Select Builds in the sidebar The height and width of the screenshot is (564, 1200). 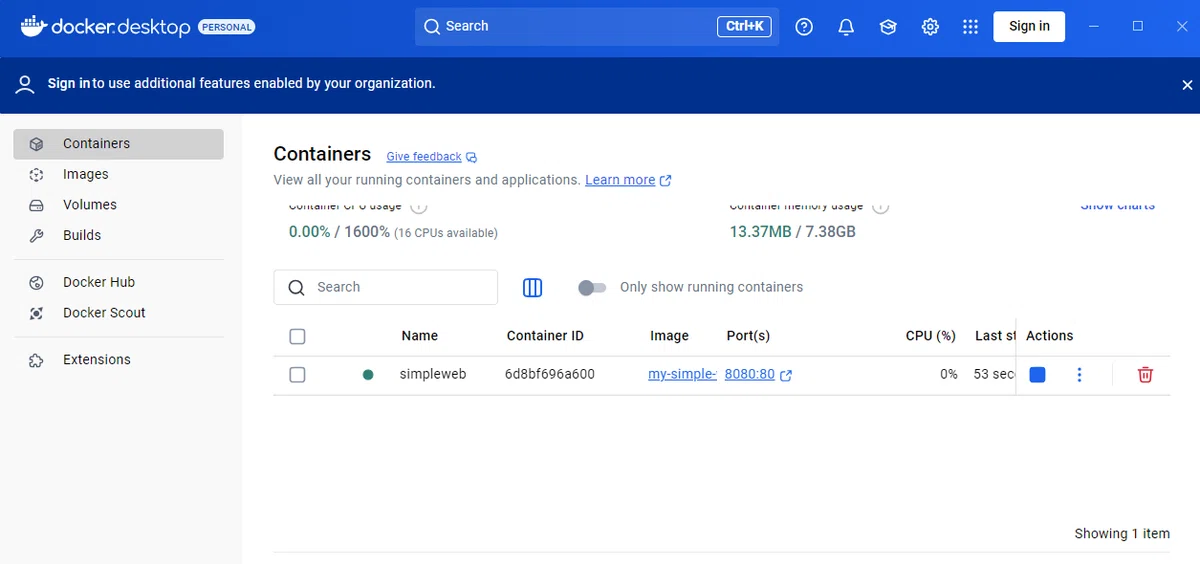[x=118, y=235]
